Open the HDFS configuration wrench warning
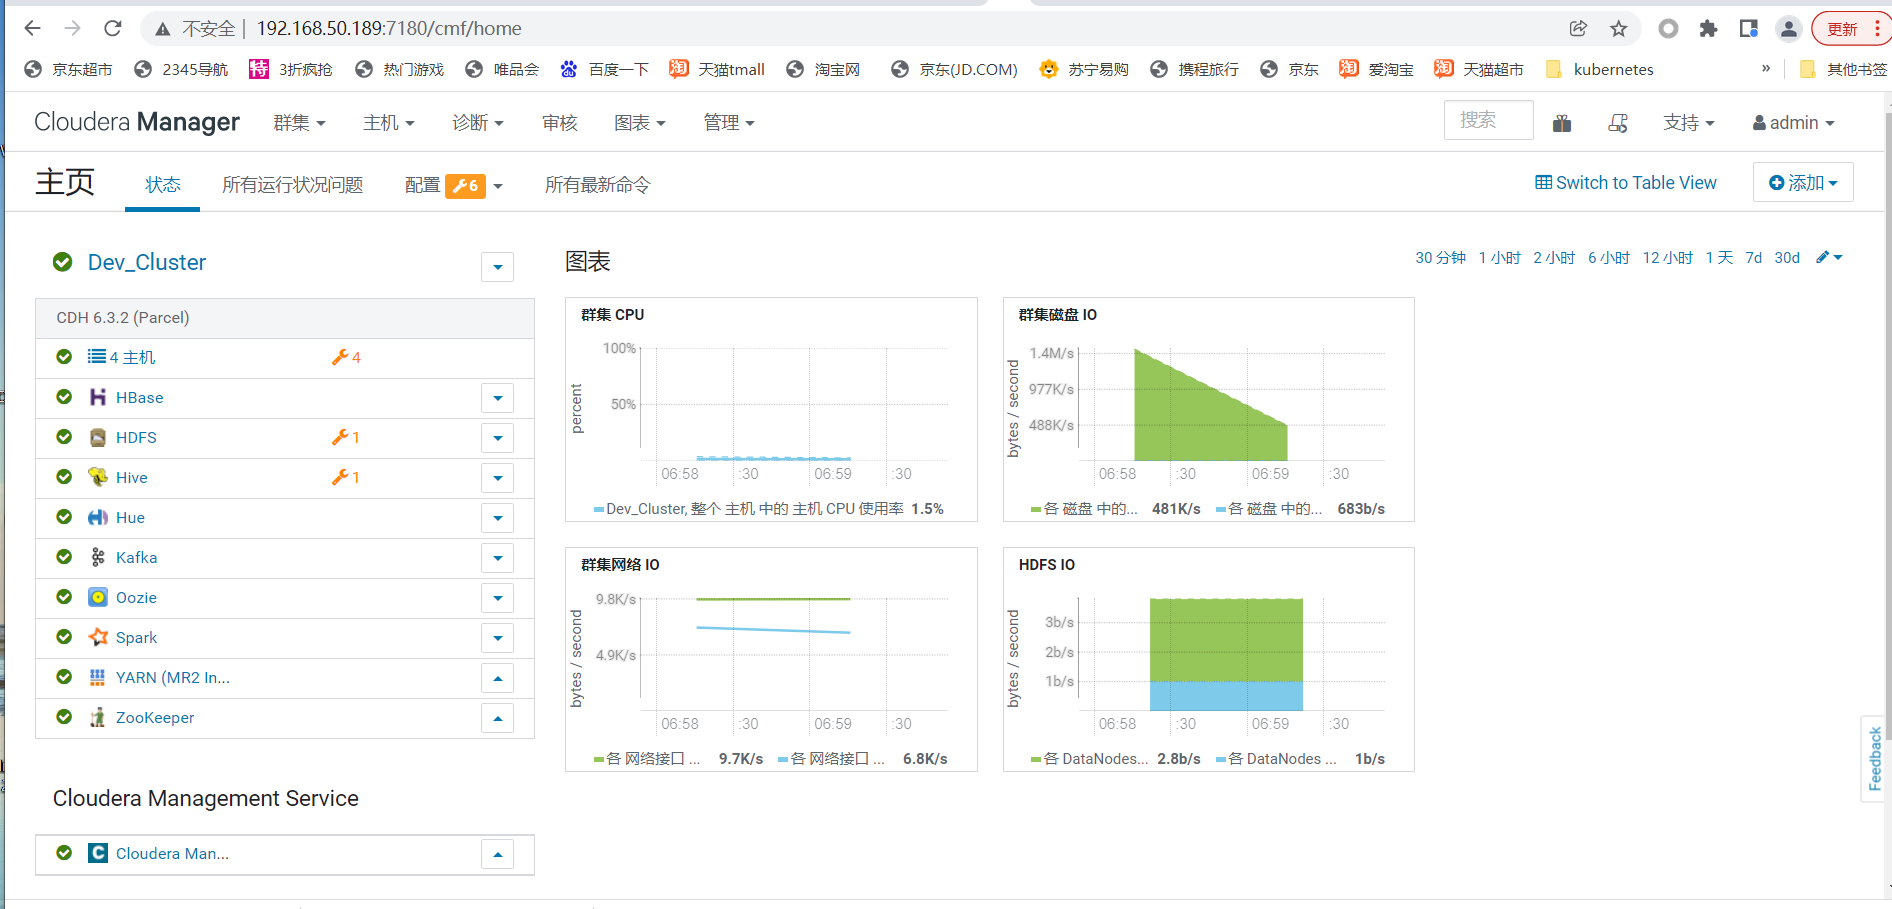This screenshot has width=1892, height=909. click(346, 437)
